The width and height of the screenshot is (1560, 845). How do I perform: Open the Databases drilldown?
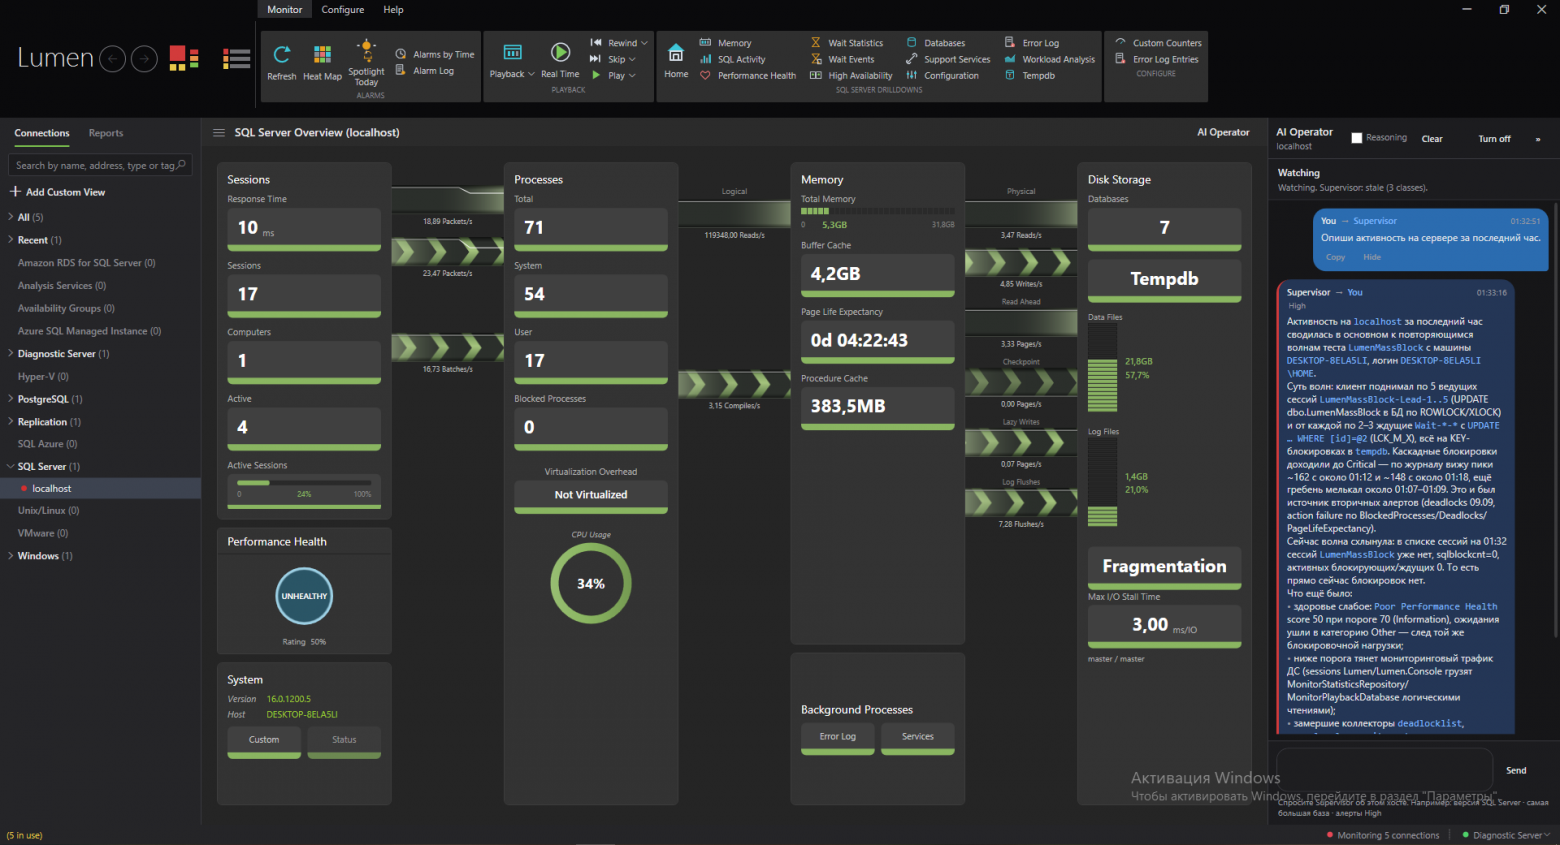pos(936,43)
